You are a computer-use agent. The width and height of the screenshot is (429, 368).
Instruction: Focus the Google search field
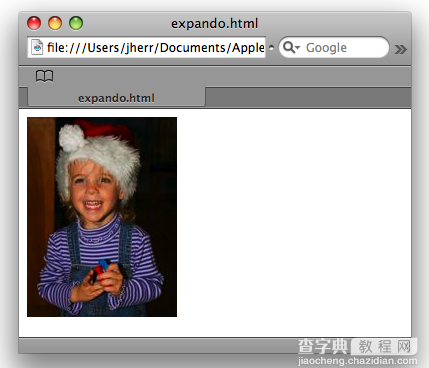tap(334, 47)
